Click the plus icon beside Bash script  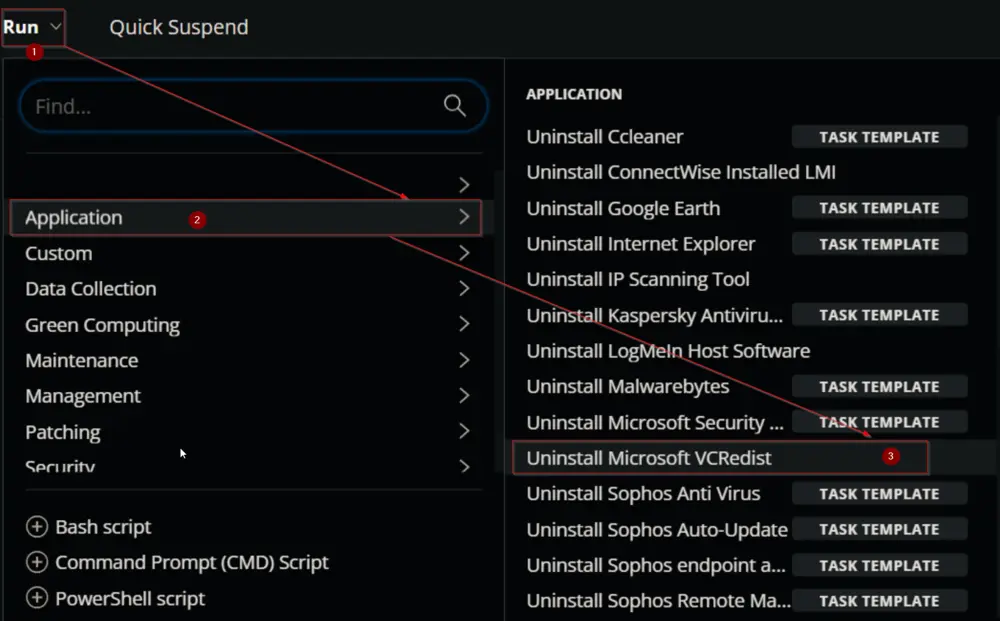coord(37,527)
